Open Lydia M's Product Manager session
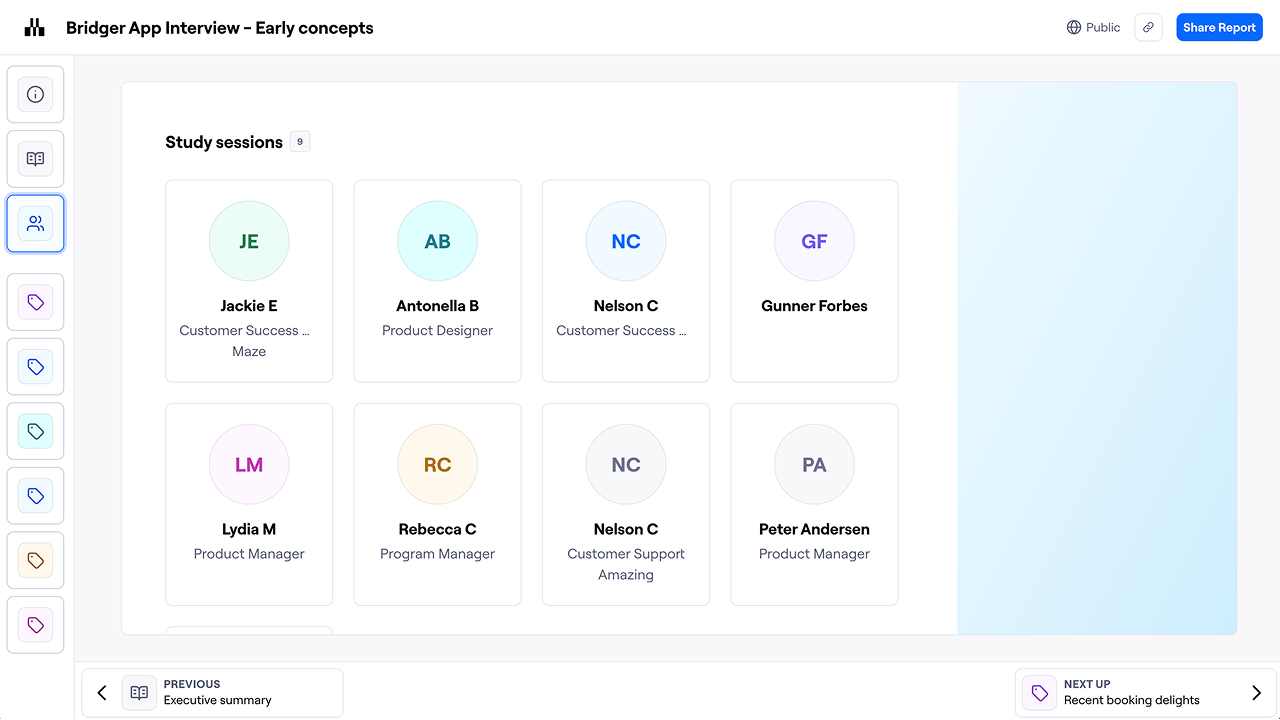Image resolution: width=1280 pixels, height=720 pixels. (249, 504)
